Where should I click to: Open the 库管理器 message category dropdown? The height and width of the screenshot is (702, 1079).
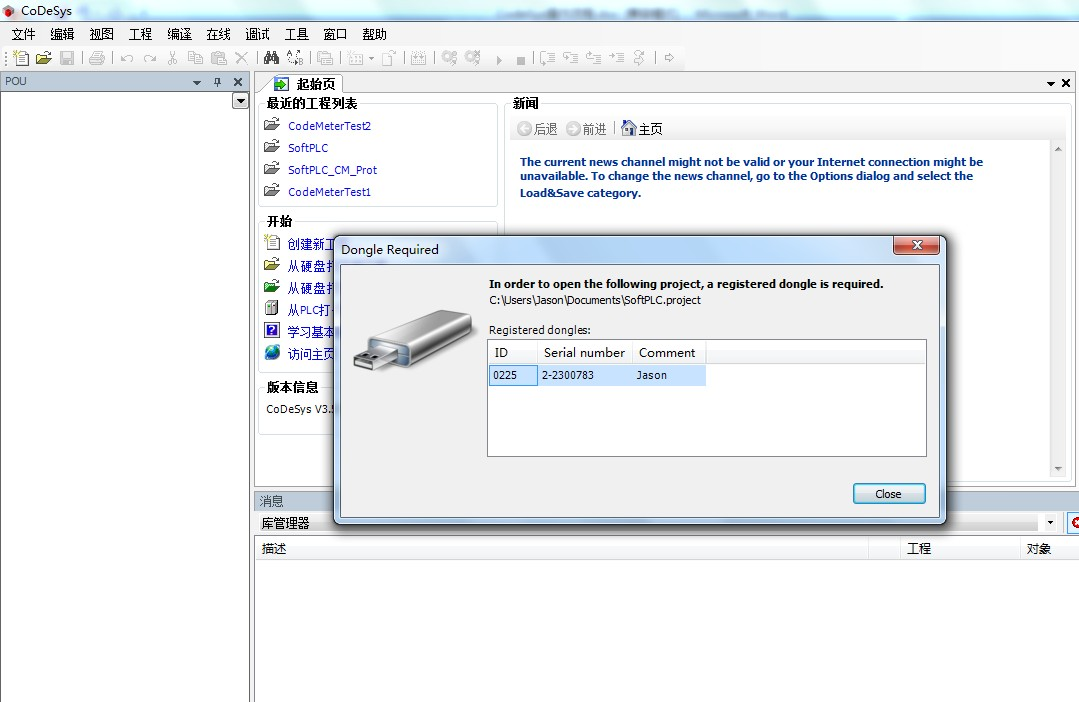1050,522
